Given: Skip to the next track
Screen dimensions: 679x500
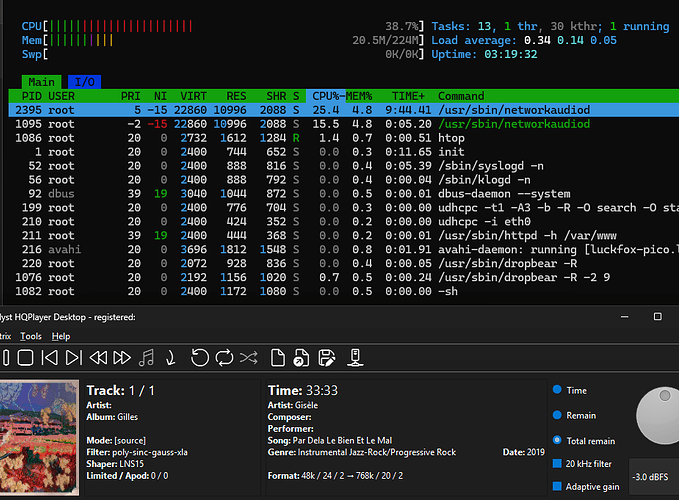Looking at the screenshot, I should click(x=74, y=358).
